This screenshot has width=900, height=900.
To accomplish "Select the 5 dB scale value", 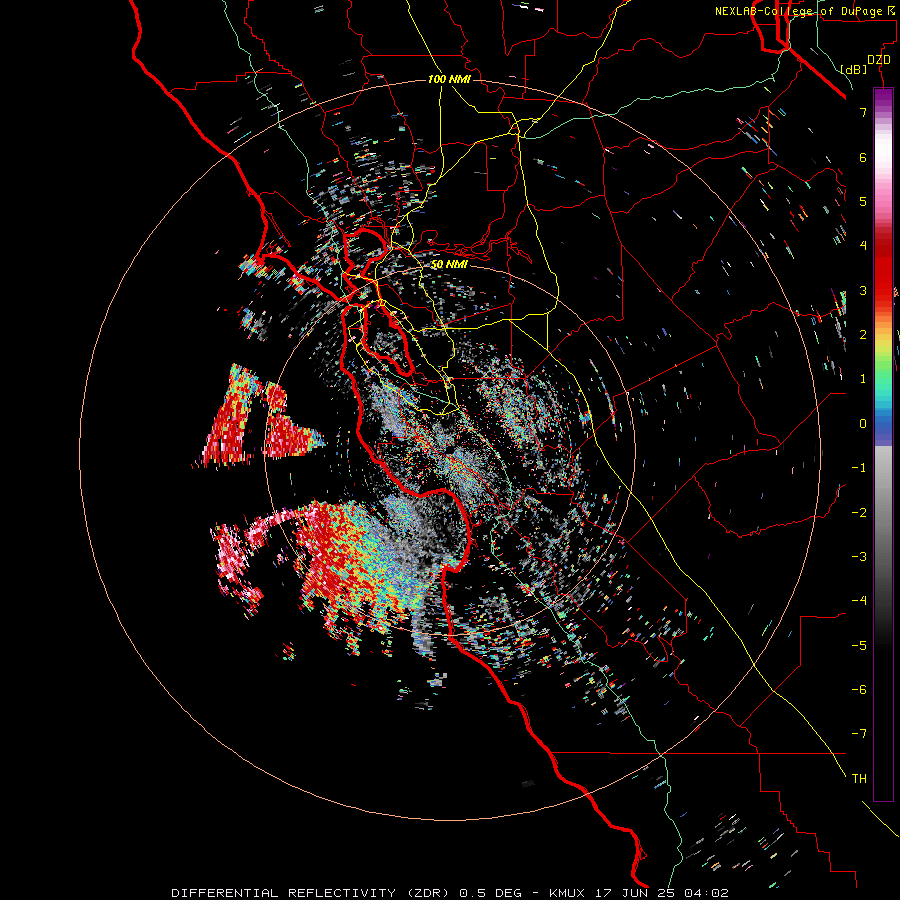I will pos(863,201).
